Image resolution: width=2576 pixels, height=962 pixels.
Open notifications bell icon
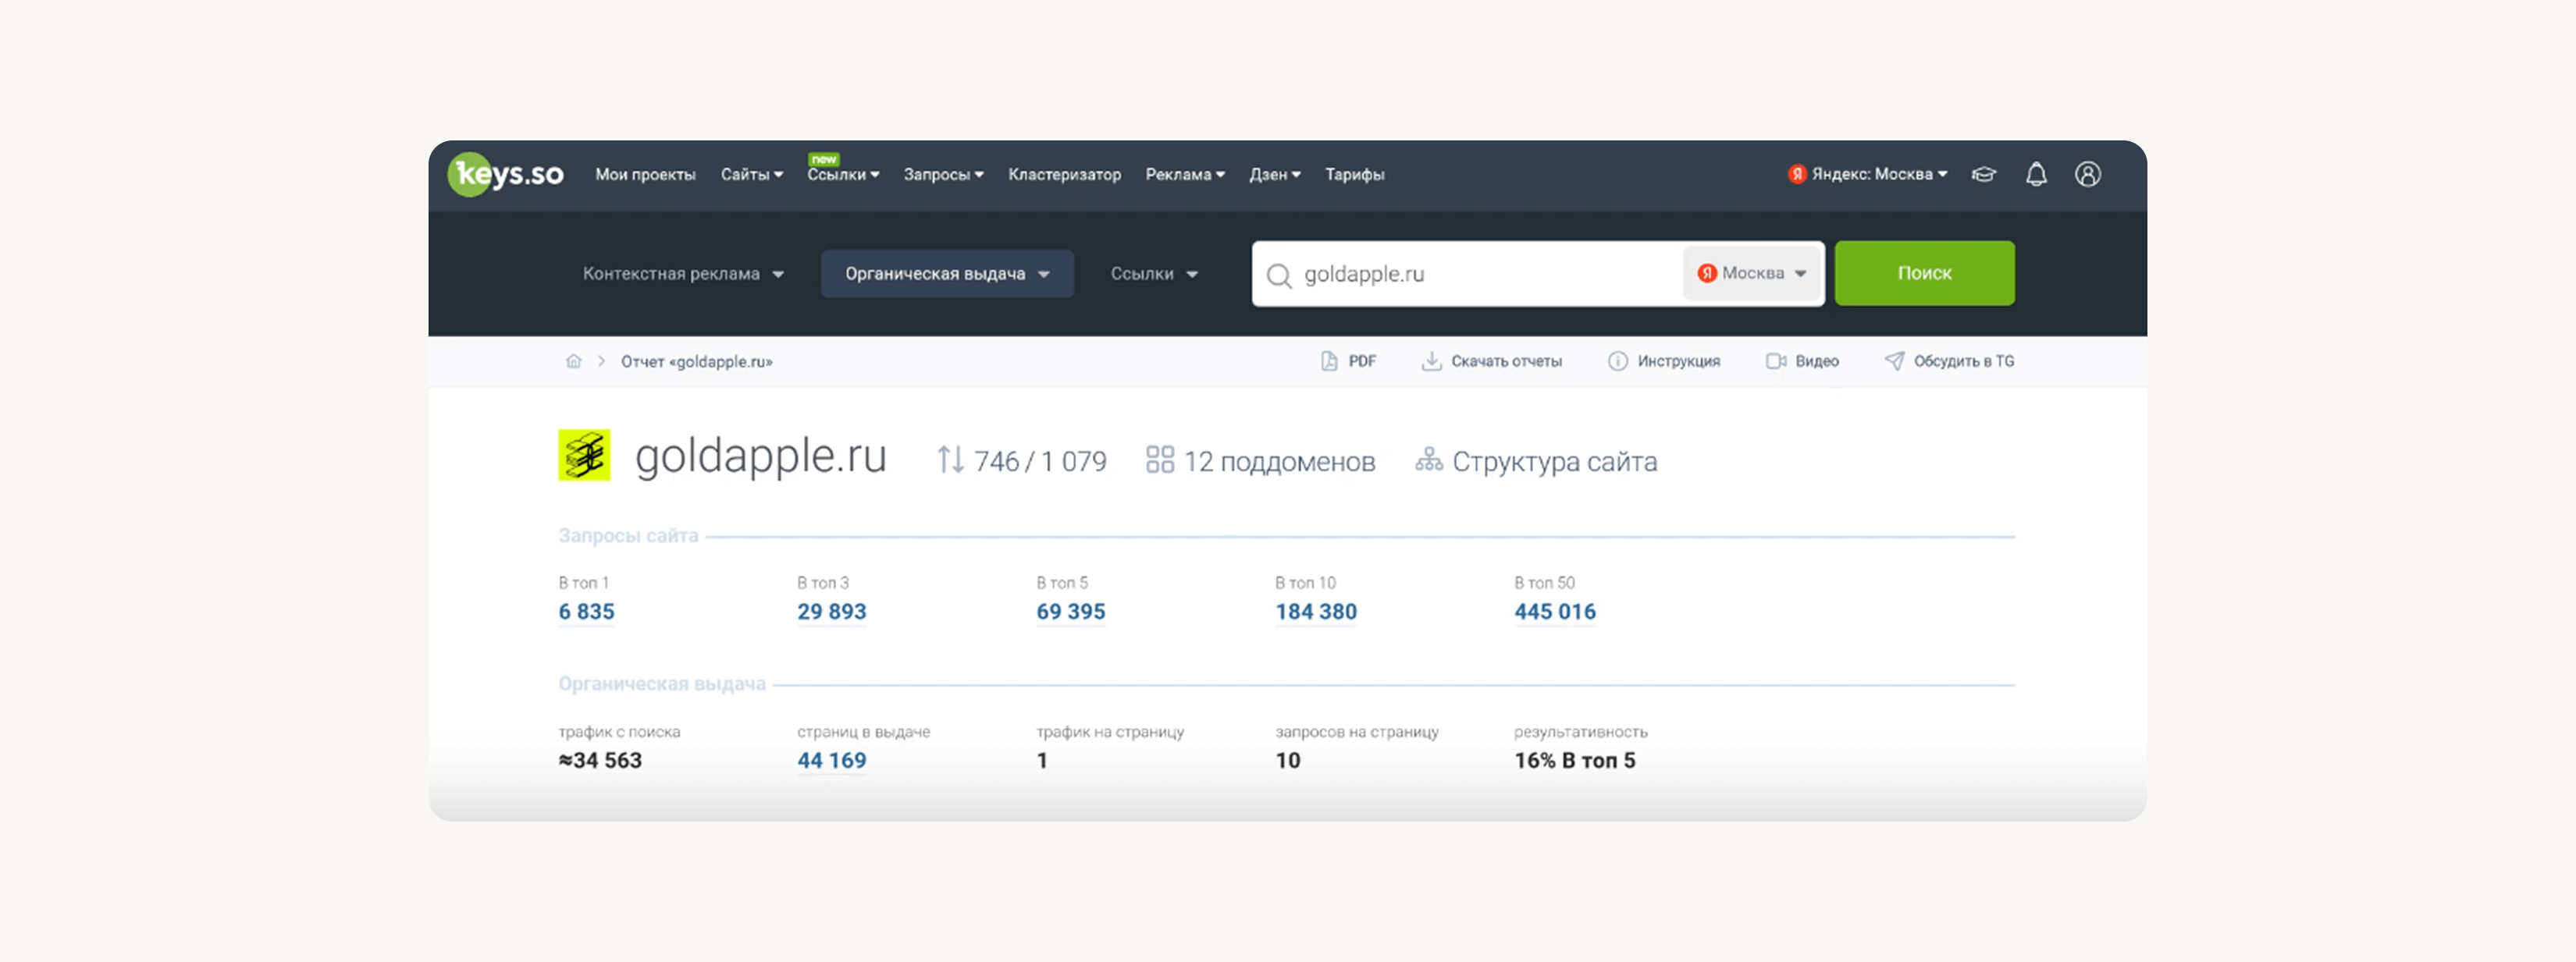pos(2036,174)
